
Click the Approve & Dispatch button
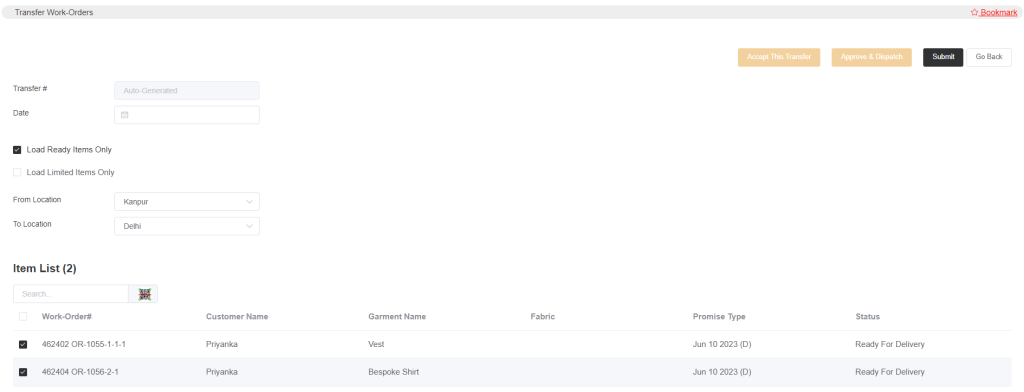pyautogui.click(x=872, y=57)
